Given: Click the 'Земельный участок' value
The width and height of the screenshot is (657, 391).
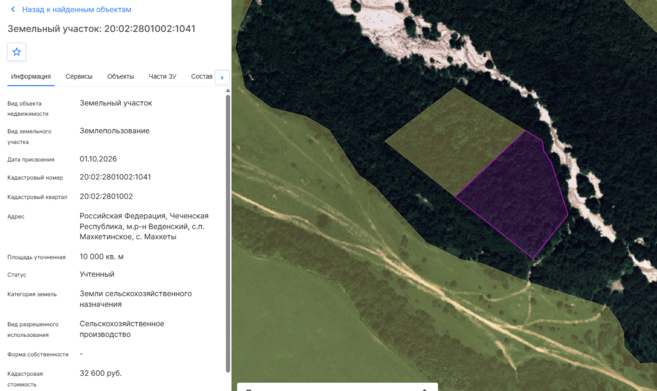Looking at the screenshot, I should point(116,103).
